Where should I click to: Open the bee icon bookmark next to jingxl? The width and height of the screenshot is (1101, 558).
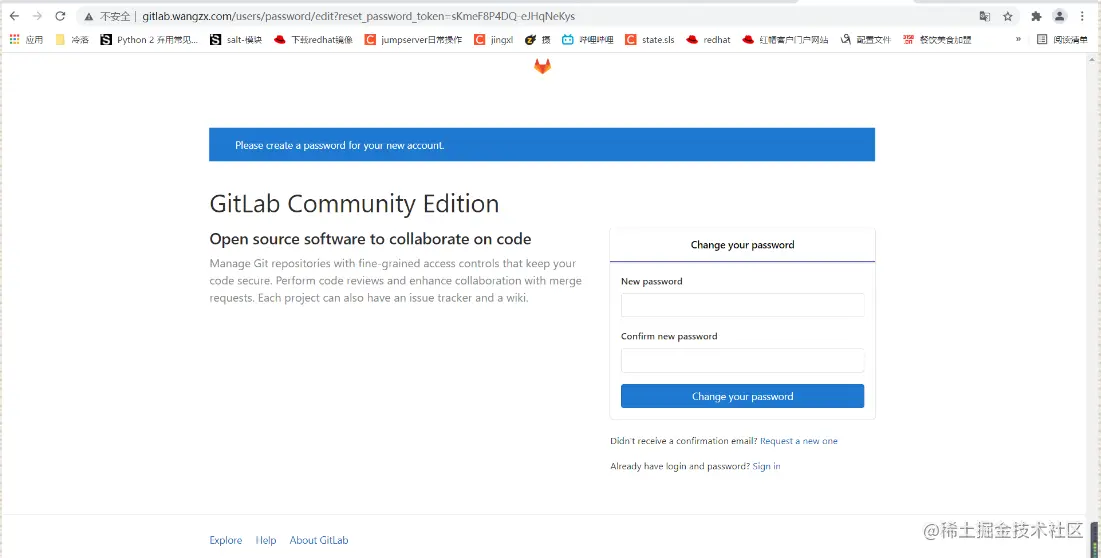click(x=538, y=40)
